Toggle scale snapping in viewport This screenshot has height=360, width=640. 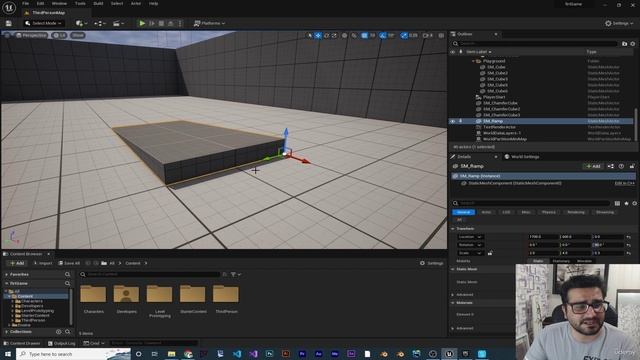pos(404,36)
